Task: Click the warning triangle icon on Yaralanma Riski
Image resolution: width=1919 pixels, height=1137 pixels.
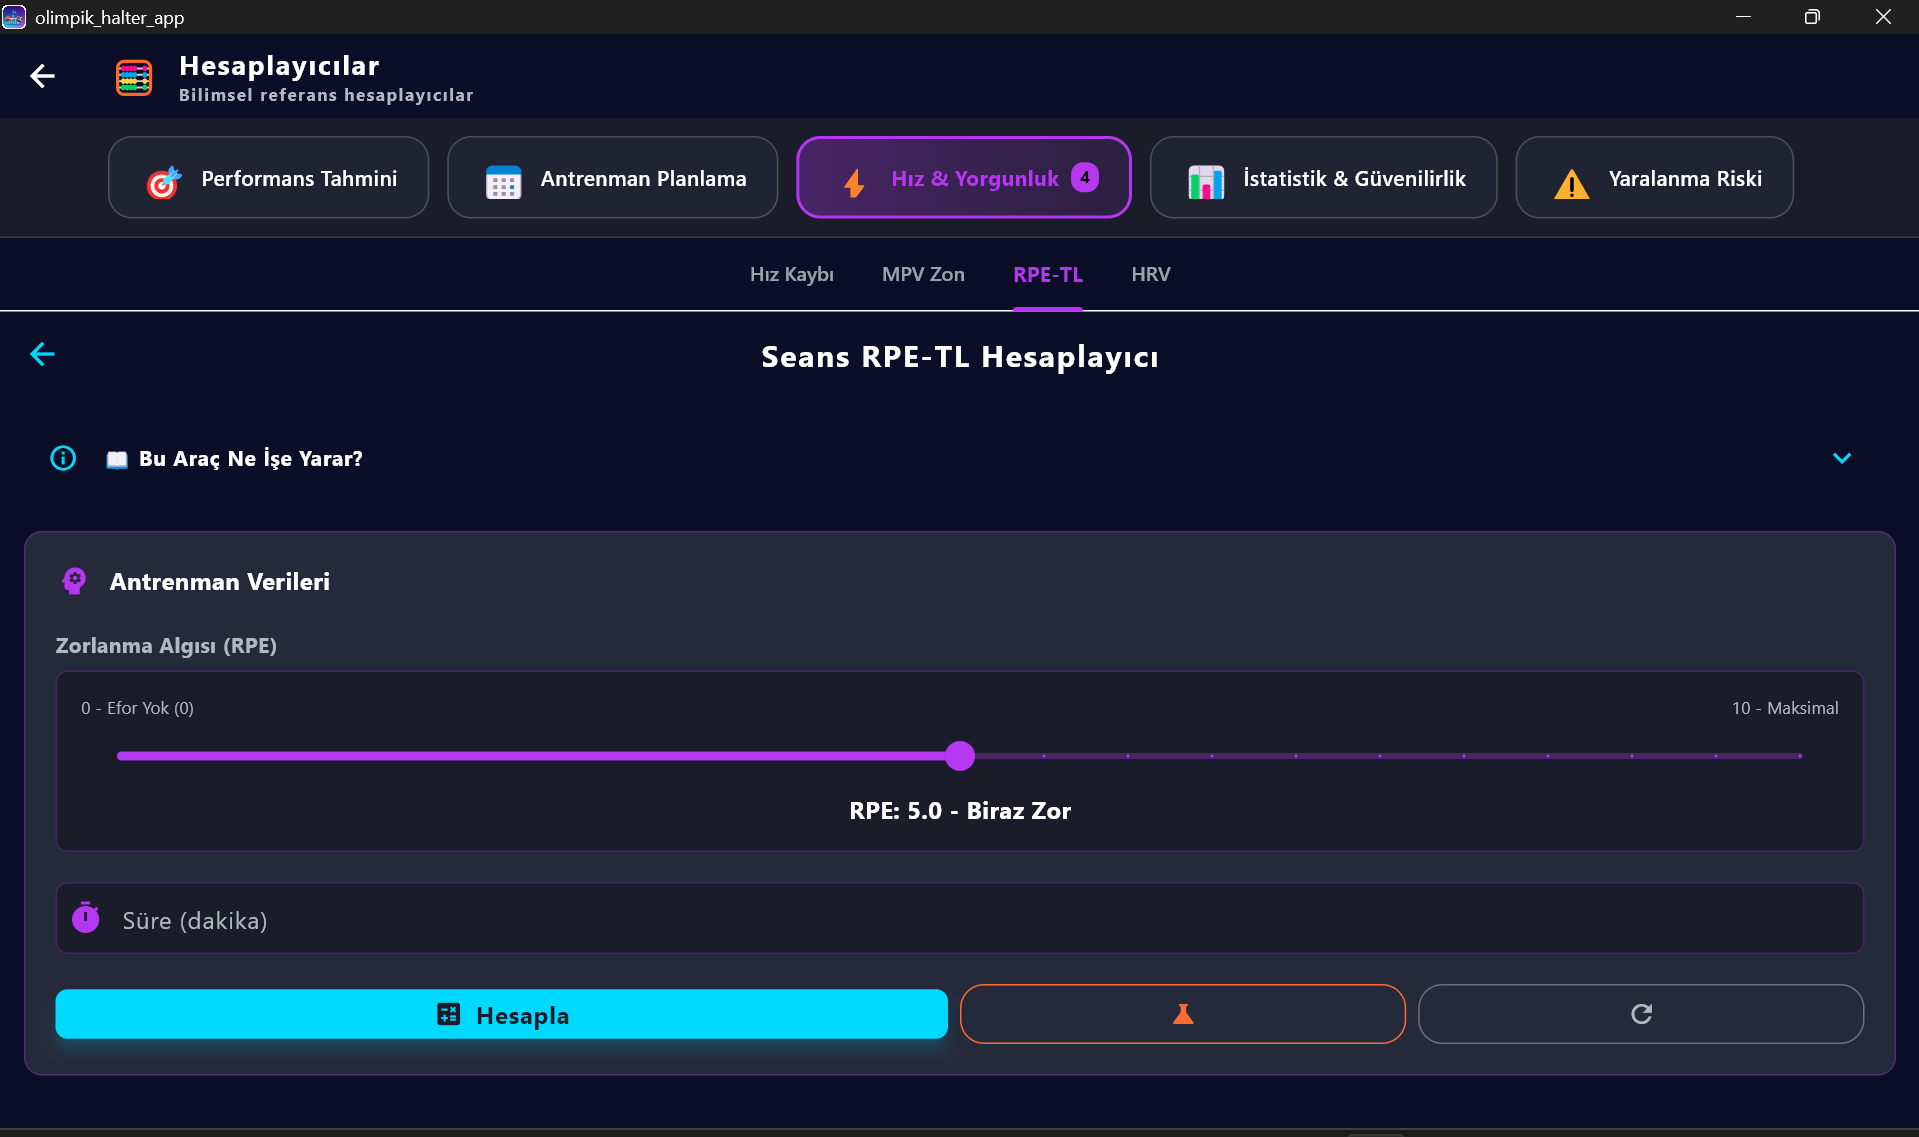Action: [x=1570, y=182]
